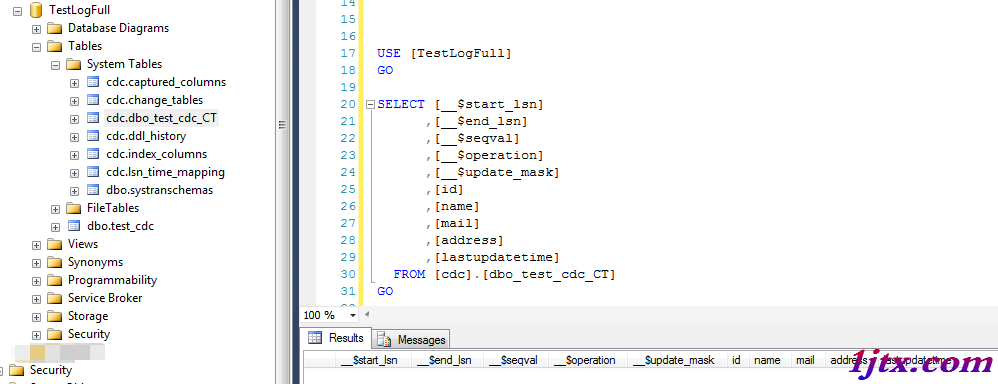Viewport: 998px width, 384px height.
Task: Click the cdc.lsn_time_mapping table icon
Action: tap(93, 172)
